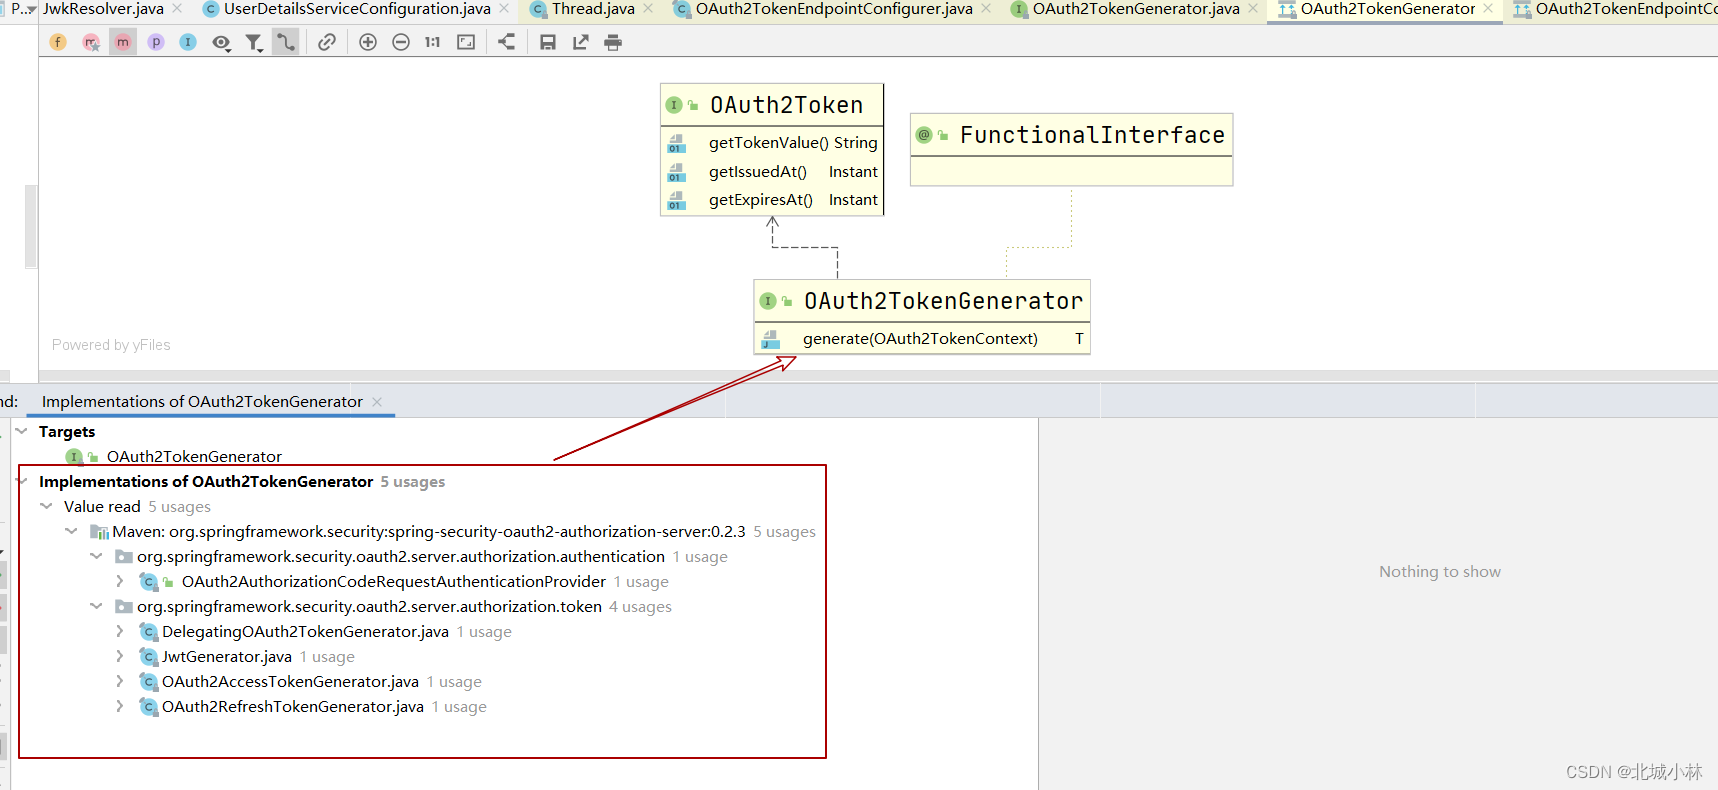Close the Implementations of OAuth2TokenGenerator find tab
1718x790 pixels.
click(x=377, y=402)
